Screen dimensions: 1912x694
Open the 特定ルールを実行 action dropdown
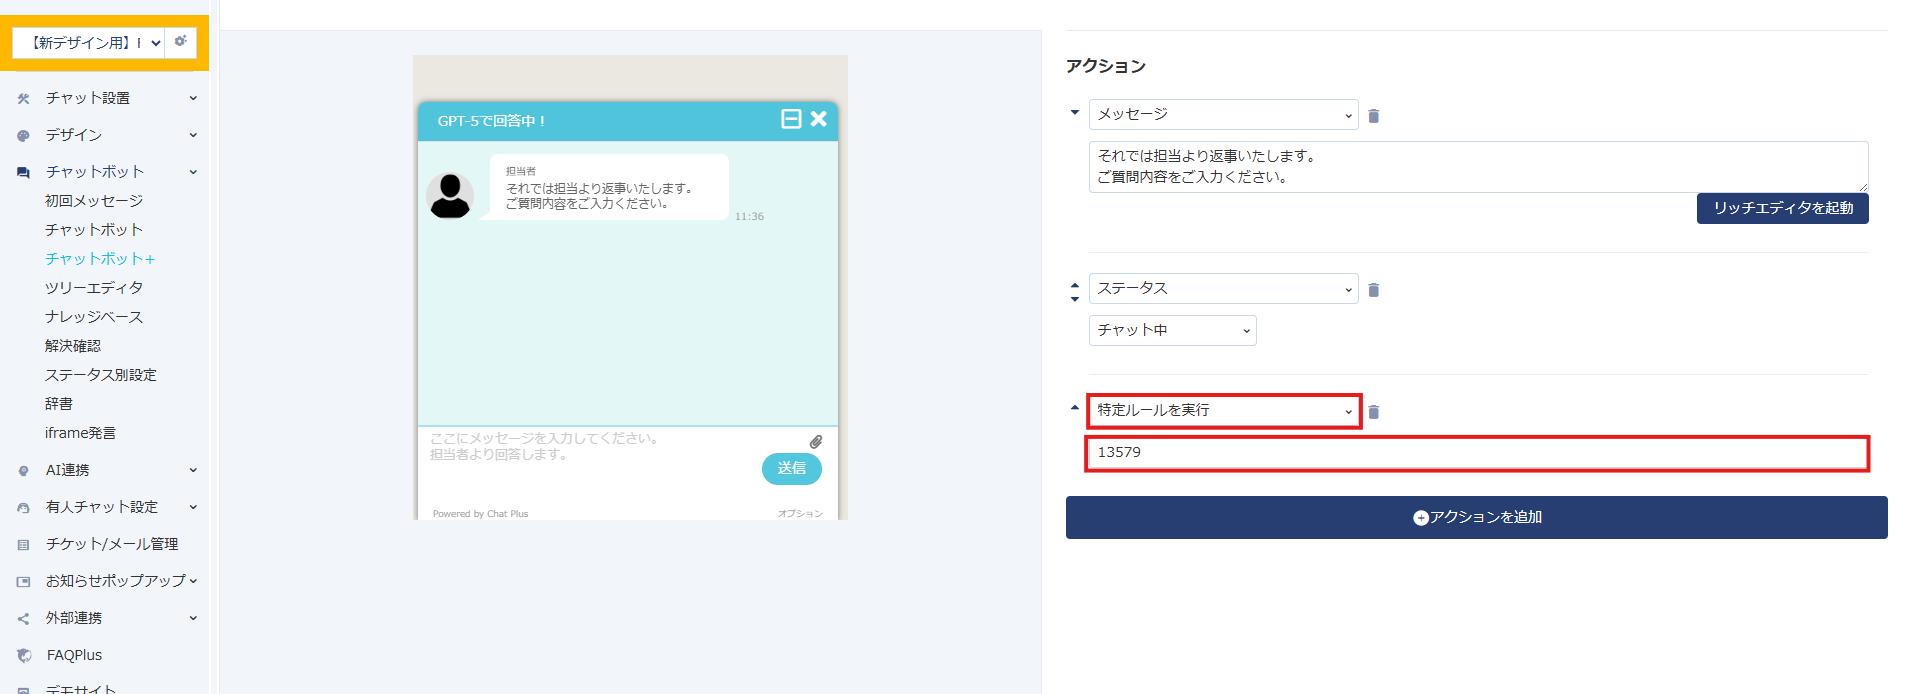click(1223, 411)
